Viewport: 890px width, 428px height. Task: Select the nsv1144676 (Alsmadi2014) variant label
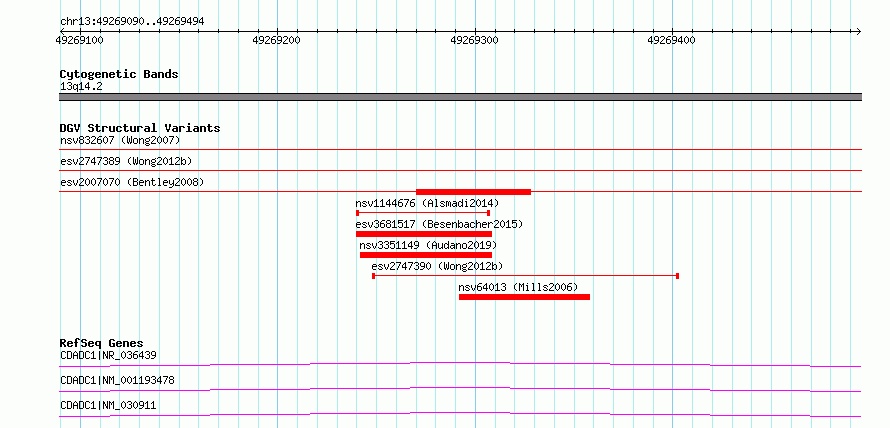click(427, 203)
